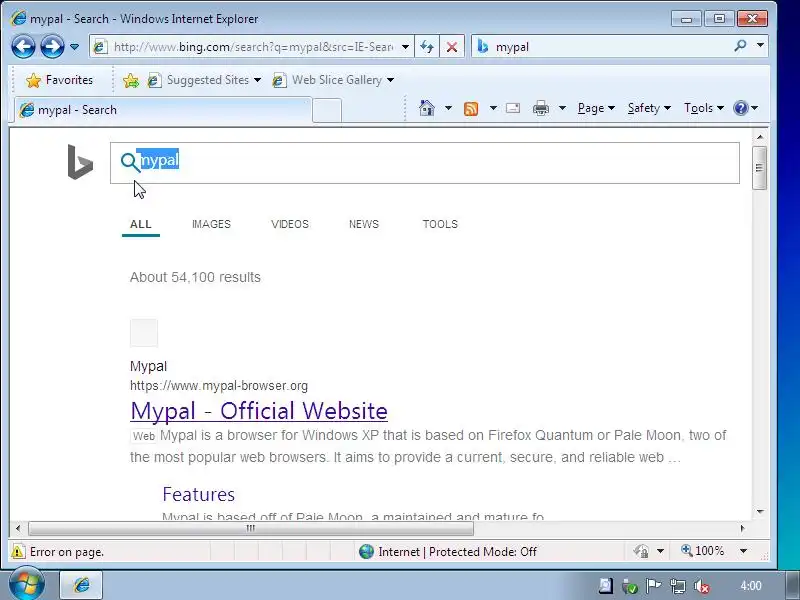Click the Refresh page icon
The image size is (800, 600).
(x=427, y=47)
